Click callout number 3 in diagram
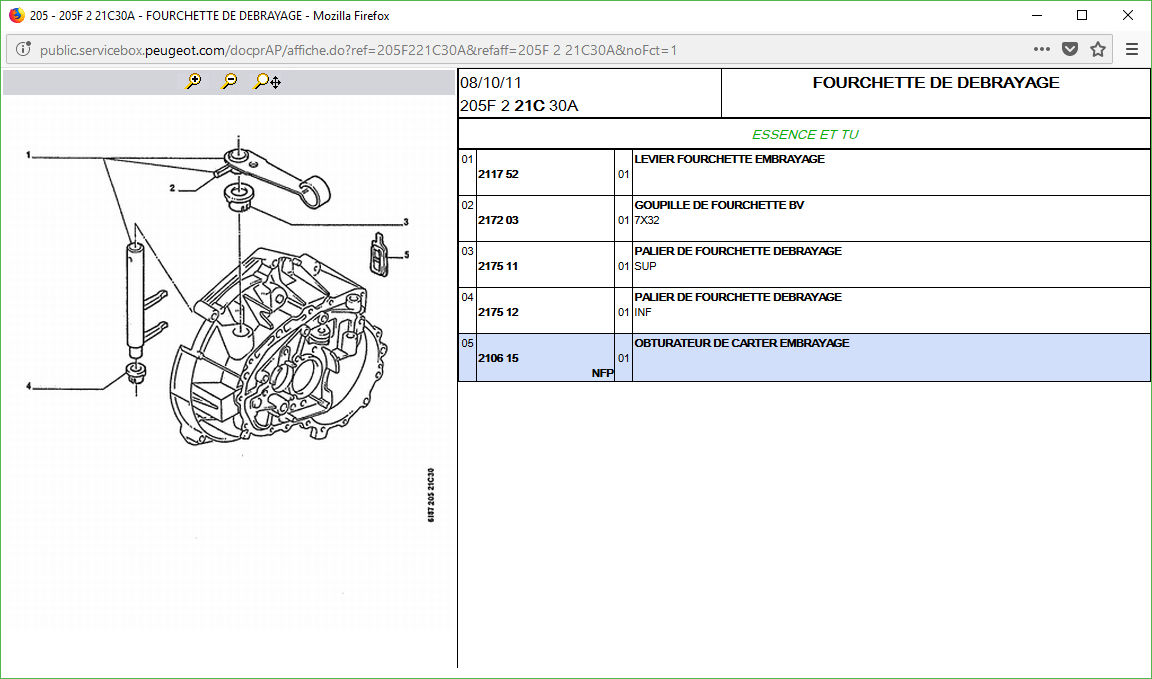1152x679 pixels. pos(406,222)
